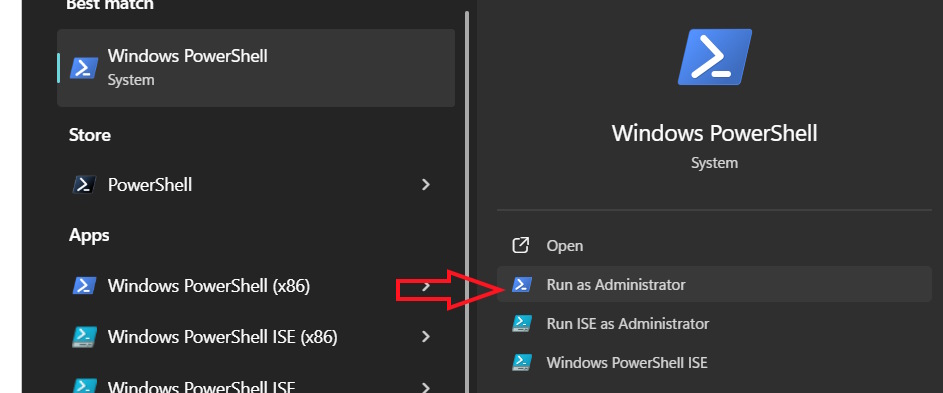Click the Store section heading
The width and height of the screenshot is (943, 393).
[90, 135]
